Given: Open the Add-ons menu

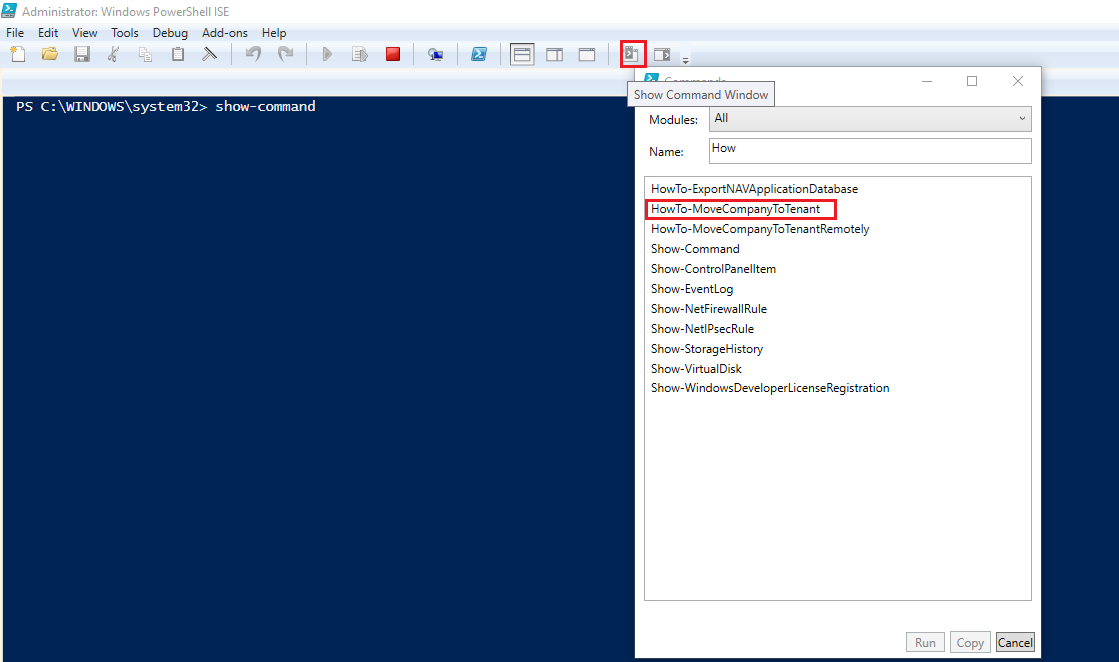Looking at the screenshot, I should [225, 33].
